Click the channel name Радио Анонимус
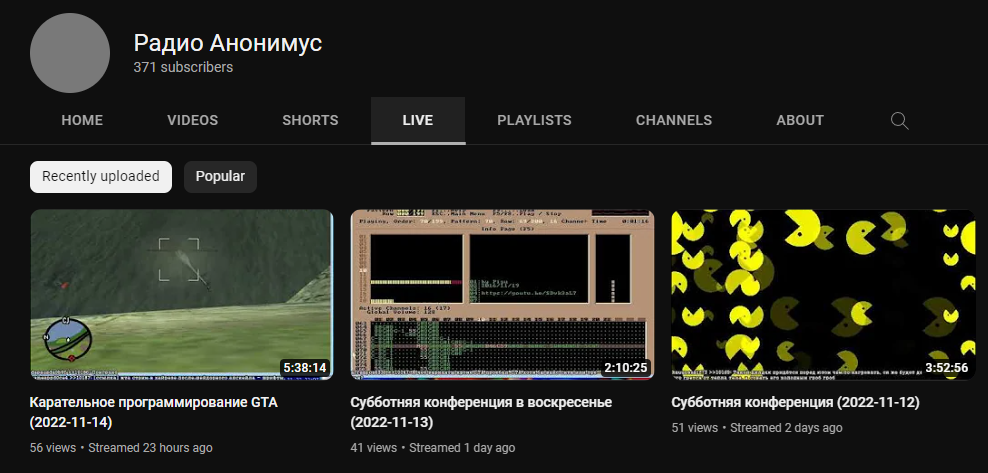The height and width of the screenshot is (473, 988). tap(227, 43)
